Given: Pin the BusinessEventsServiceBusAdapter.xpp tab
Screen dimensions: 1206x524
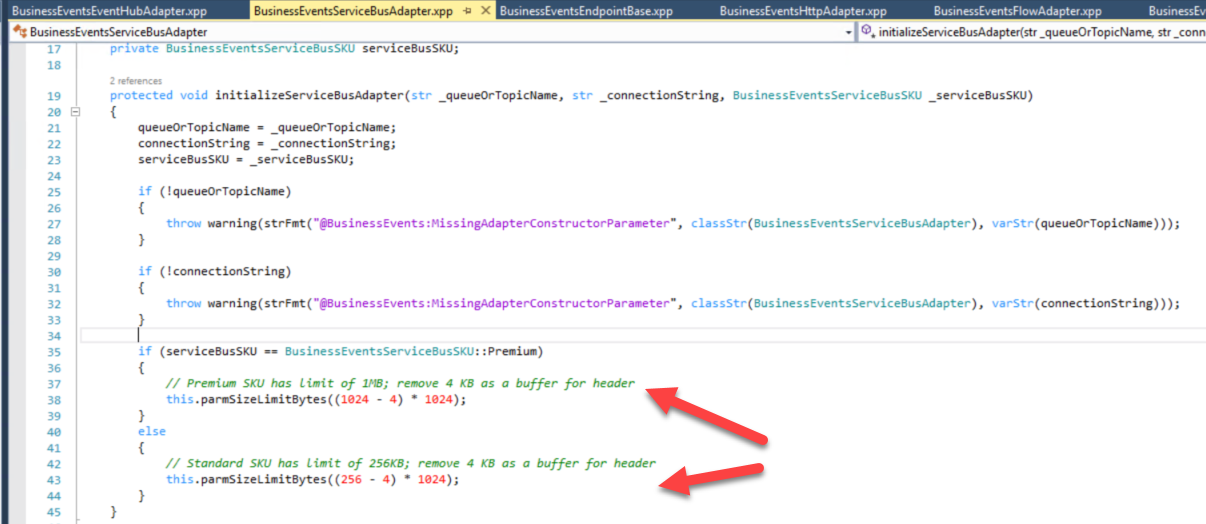Looking at the screenshot, I should (468, 11).
